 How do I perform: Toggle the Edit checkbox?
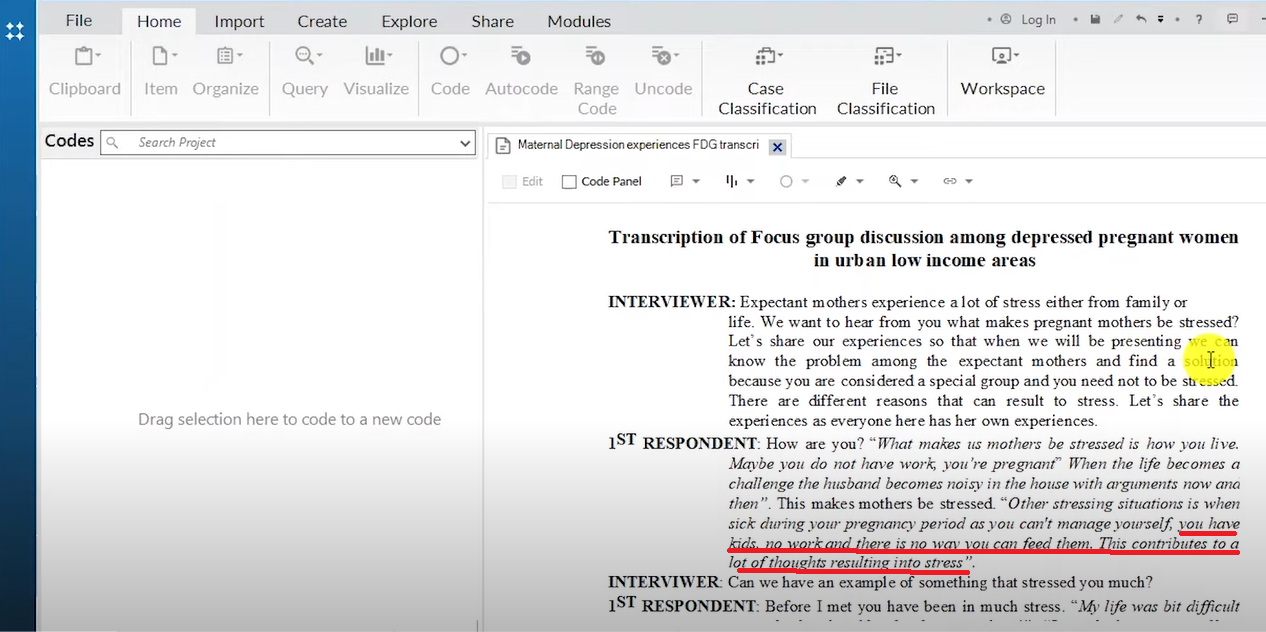(x=509, y=182)
